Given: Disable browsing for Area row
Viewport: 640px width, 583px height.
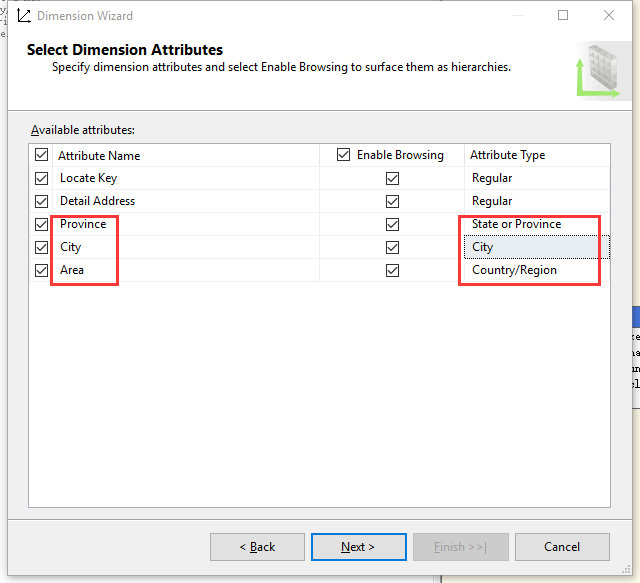Looking at the screenshot, I should click(x=392, y=270).
